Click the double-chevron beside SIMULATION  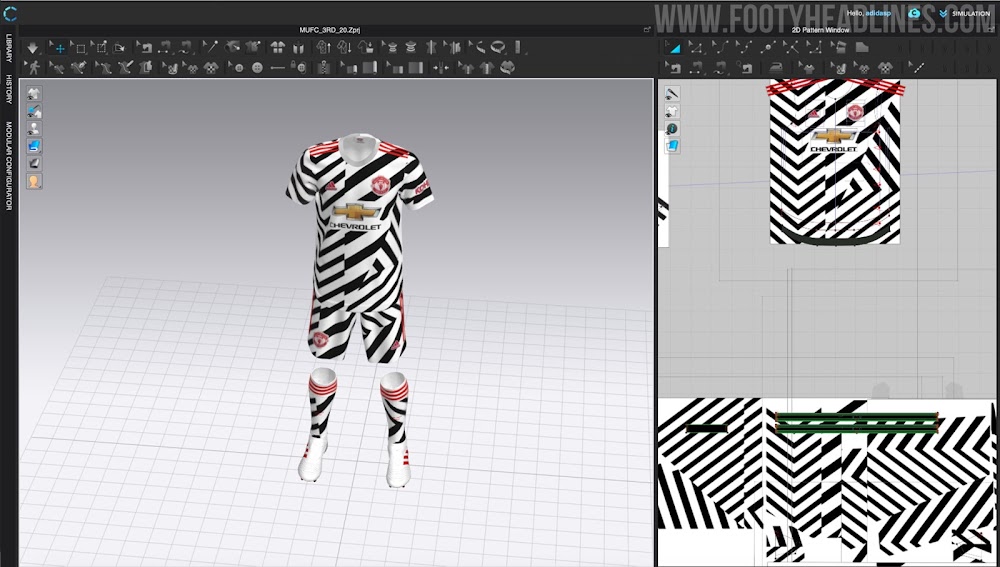click(x=943, y=13)
